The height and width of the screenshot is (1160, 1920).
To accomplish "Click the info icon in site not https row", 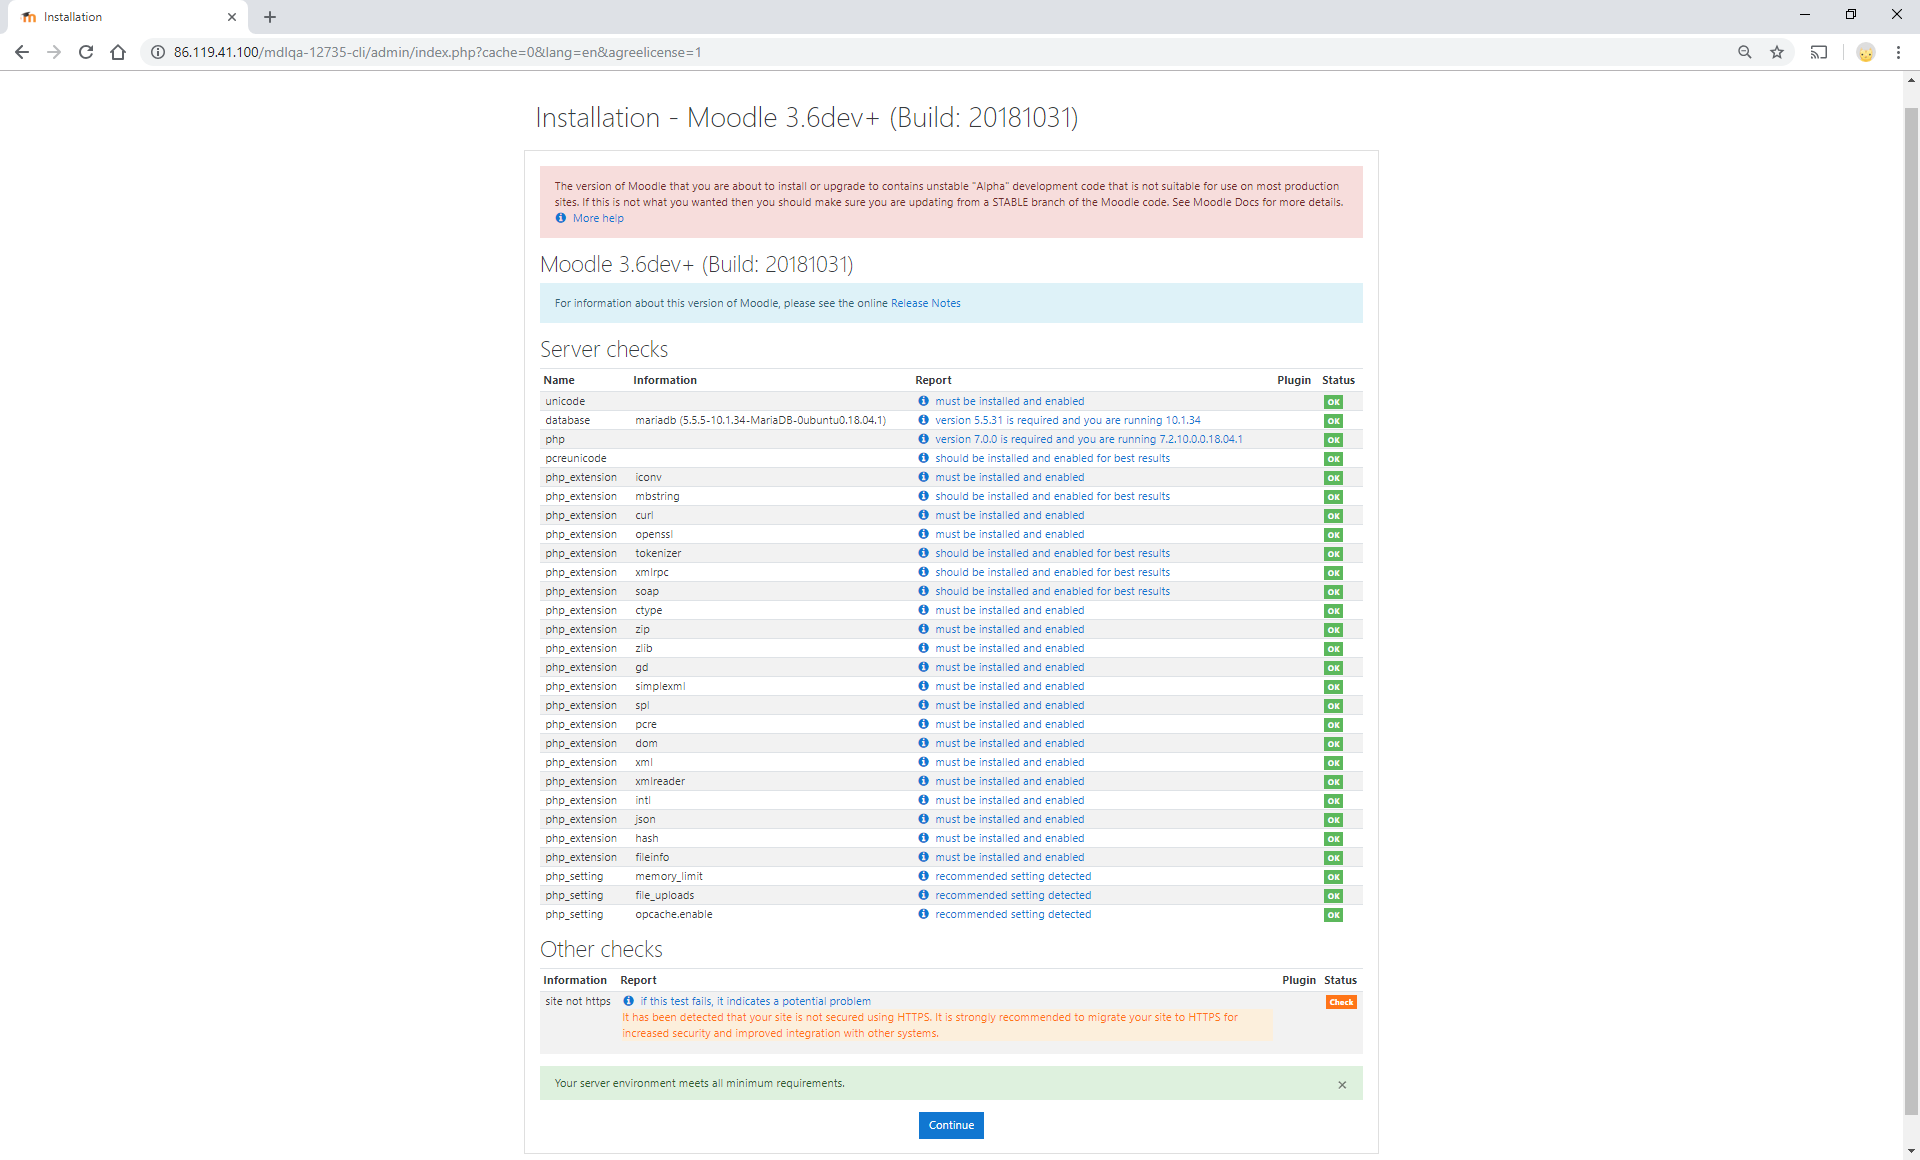I will 629,1001.
